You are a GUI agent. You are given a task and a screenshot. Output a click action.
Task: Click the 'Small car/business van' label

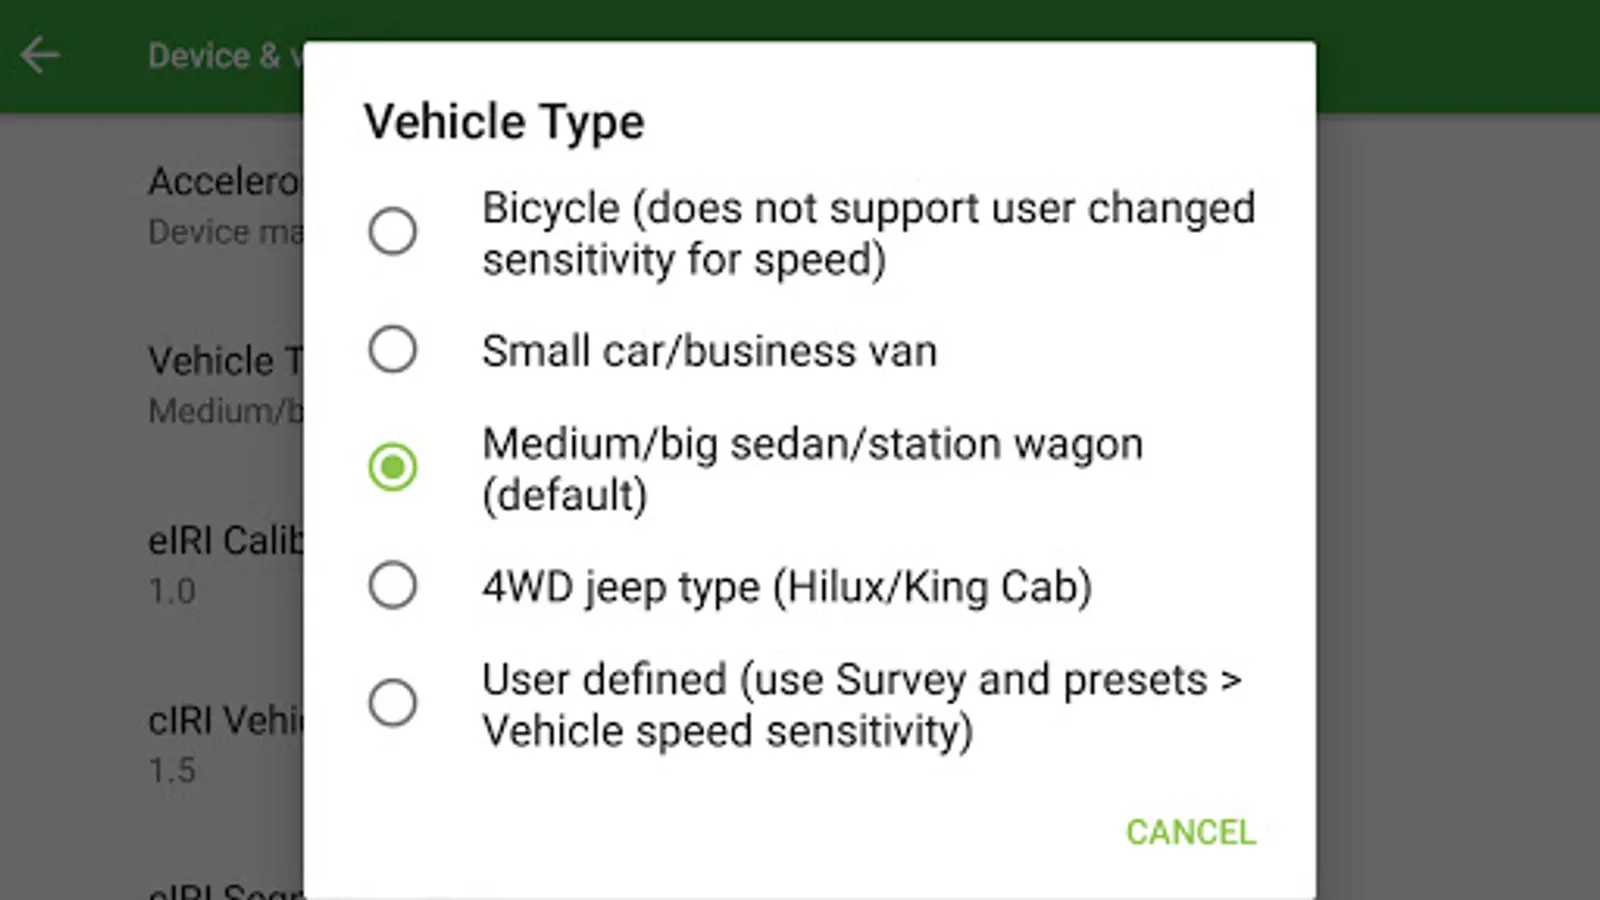709,351
